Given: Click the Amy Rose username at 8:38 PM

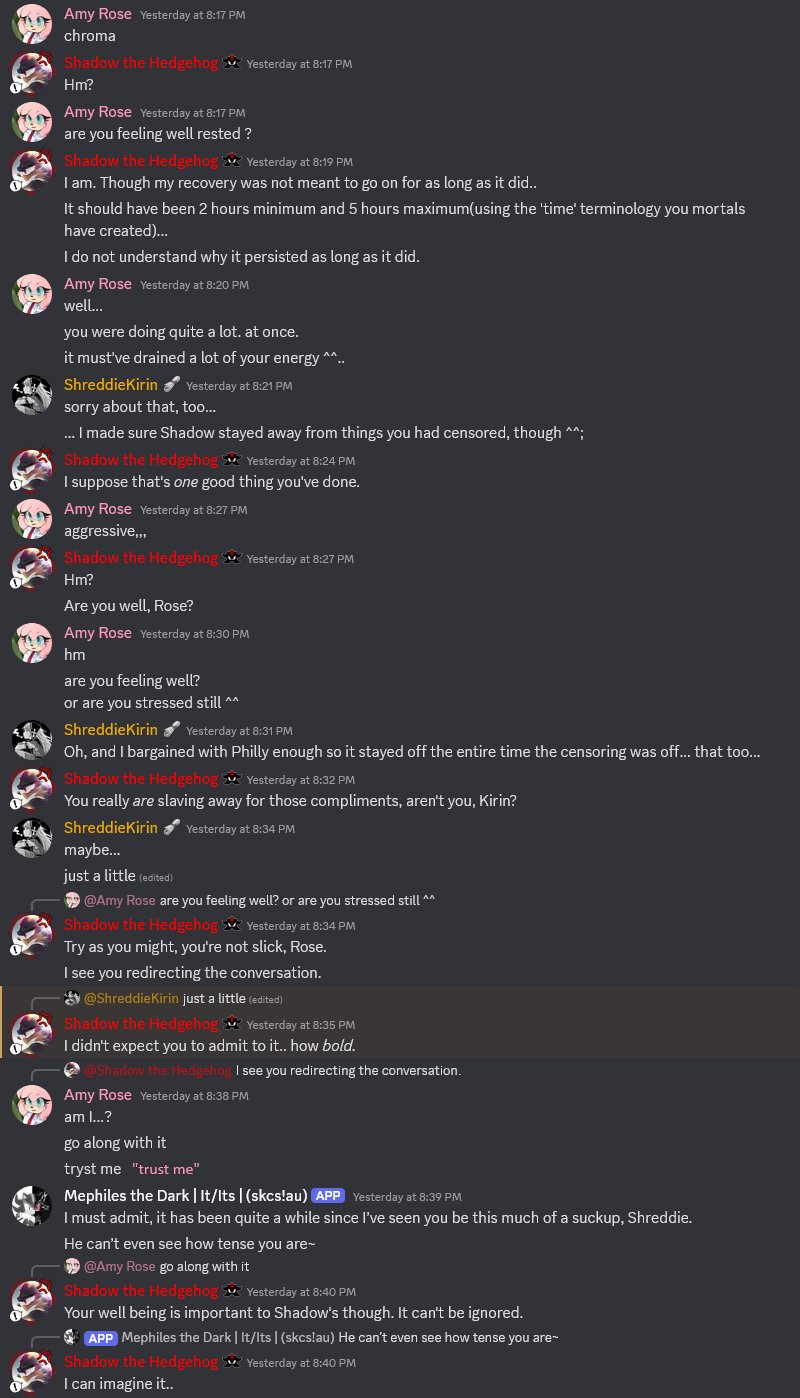Looking at the screenshot, I should tap(98, 1095).
